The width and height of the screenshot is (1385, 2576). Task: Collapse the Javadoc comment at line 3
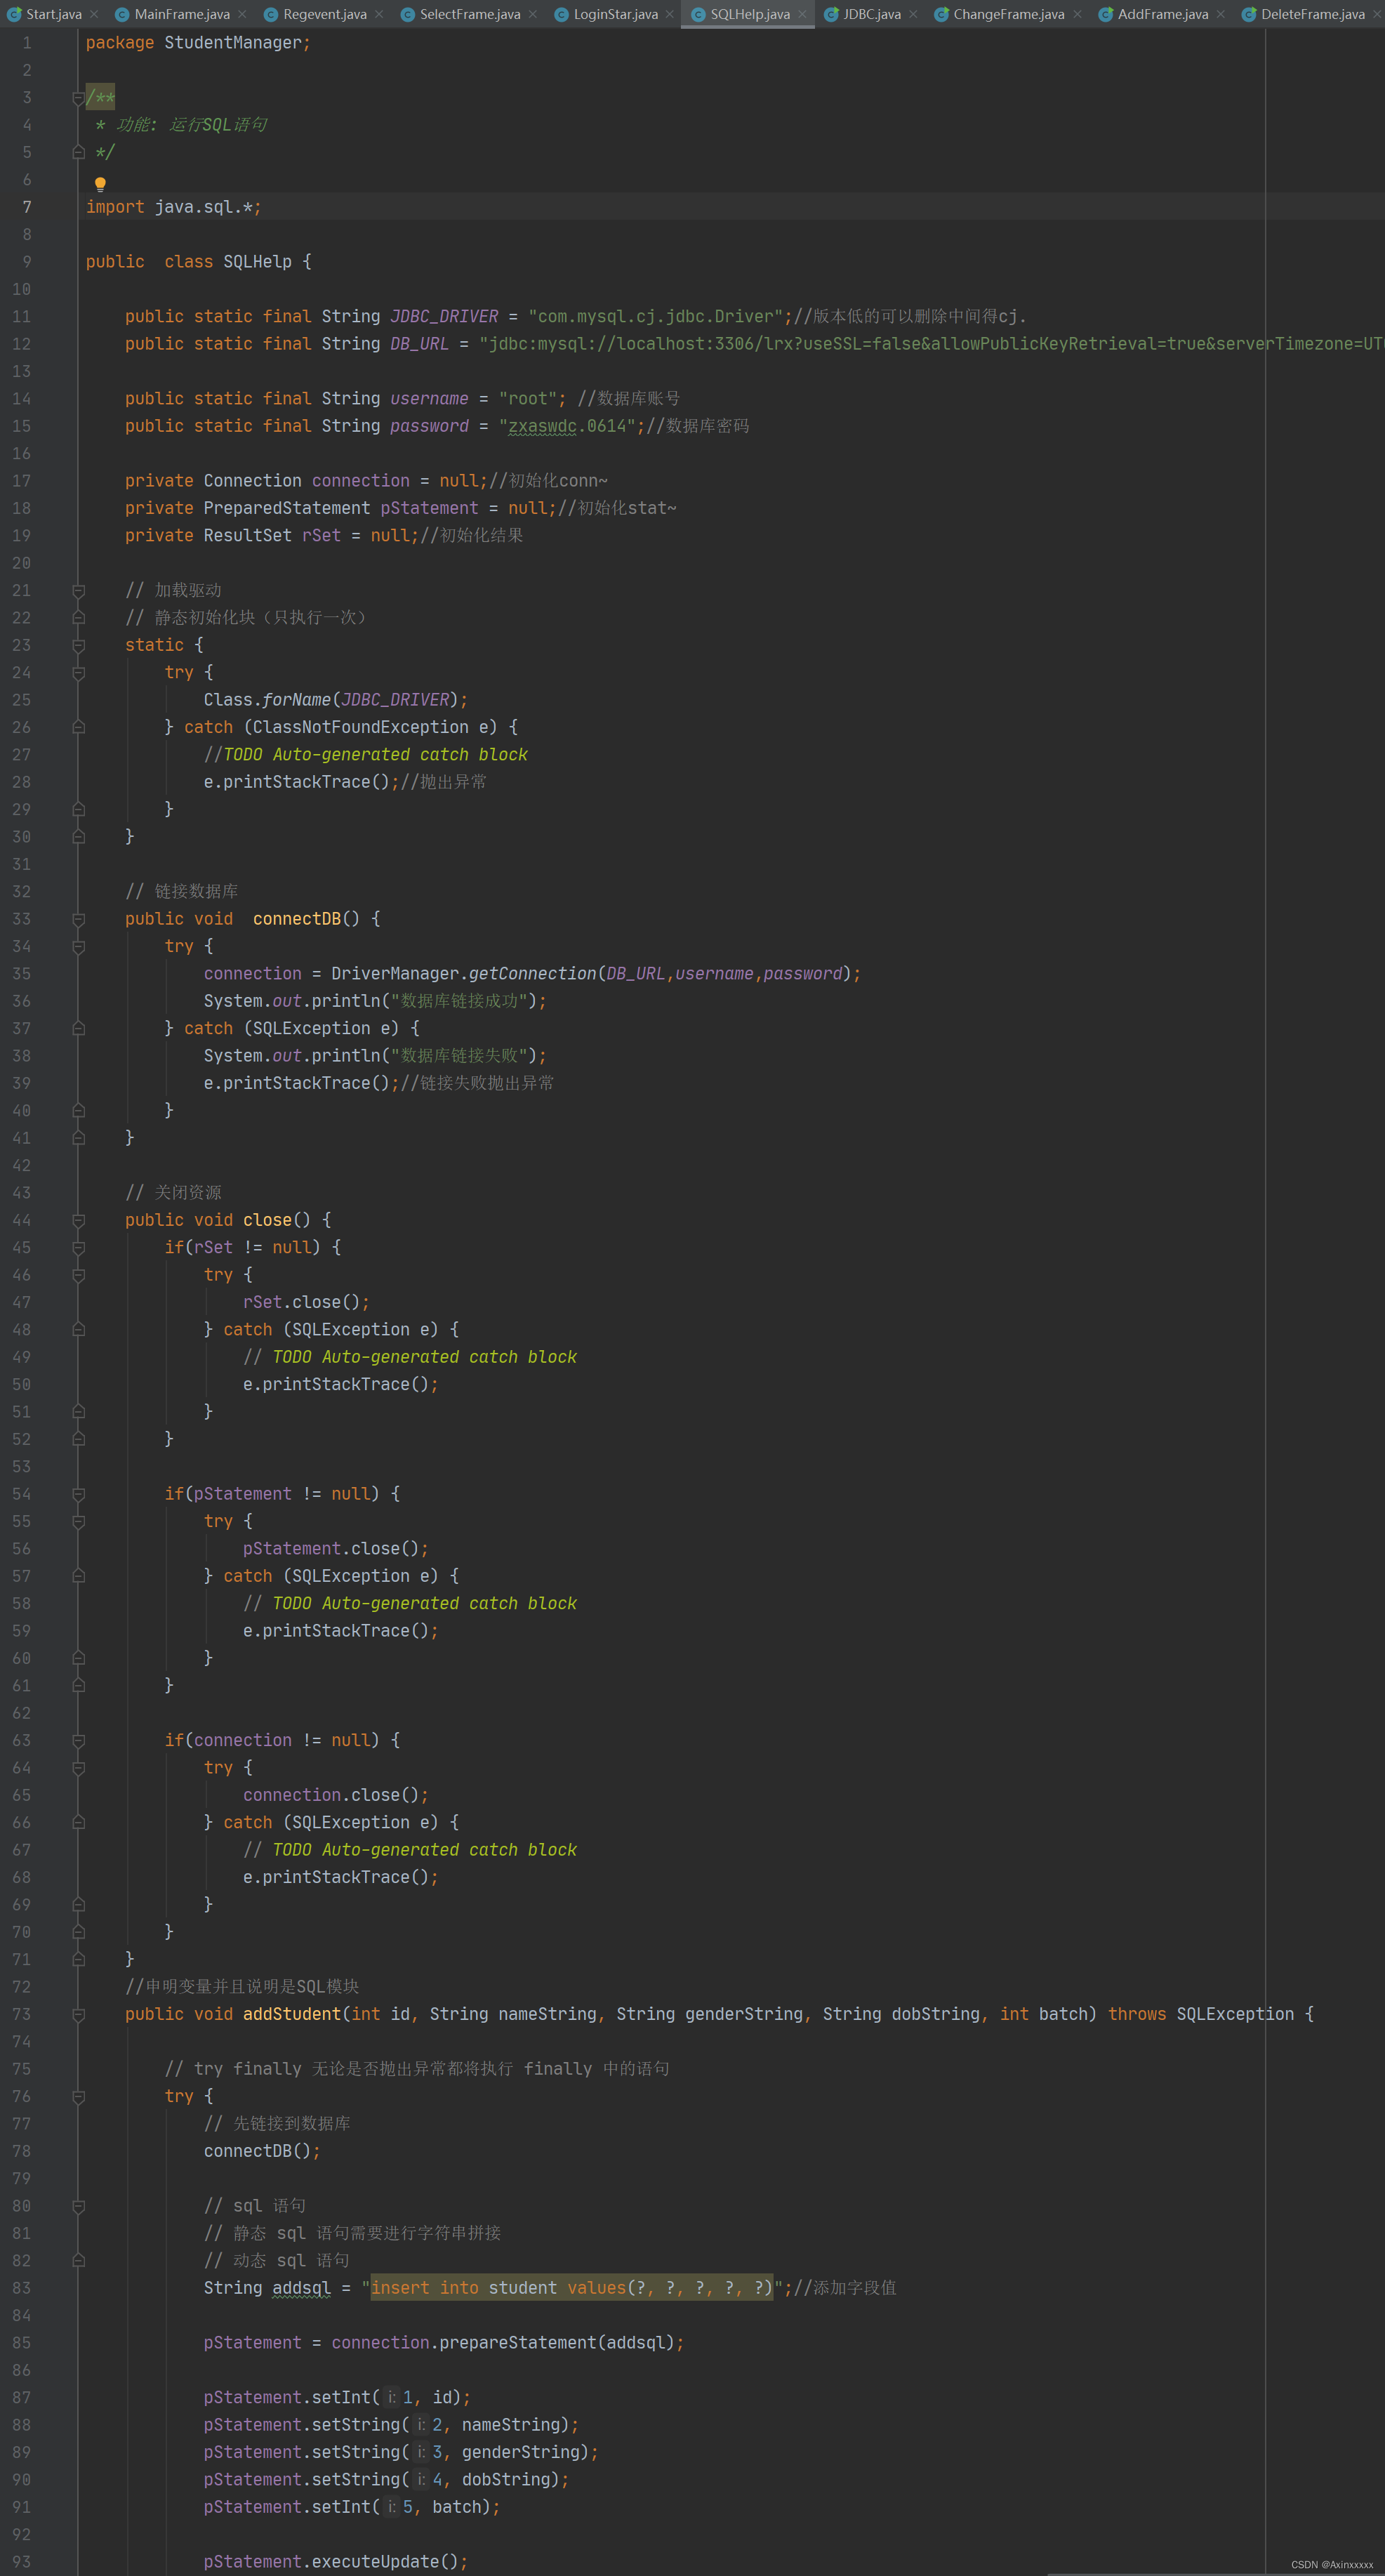tap(78, 98)
